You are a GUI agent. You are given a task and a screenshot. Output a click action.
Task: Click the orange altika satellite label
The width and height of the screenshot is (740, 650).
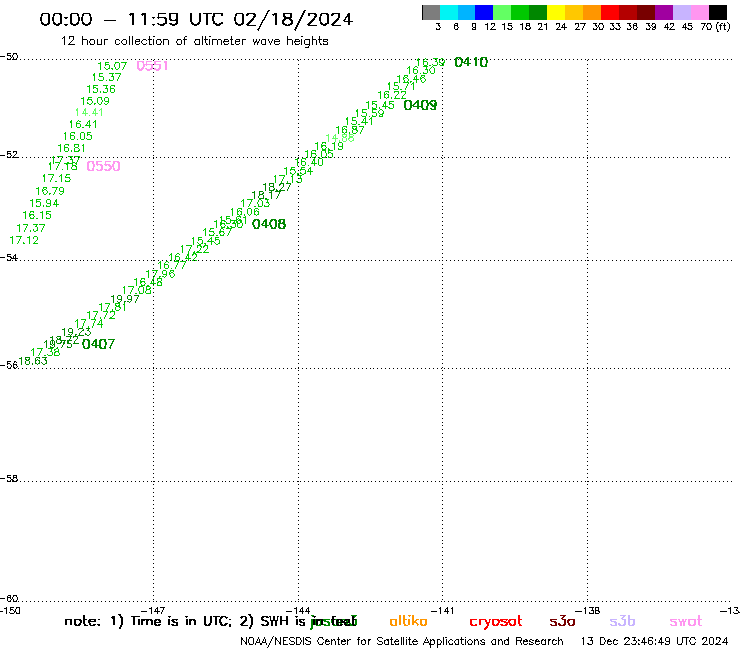[x=408, y=621]
